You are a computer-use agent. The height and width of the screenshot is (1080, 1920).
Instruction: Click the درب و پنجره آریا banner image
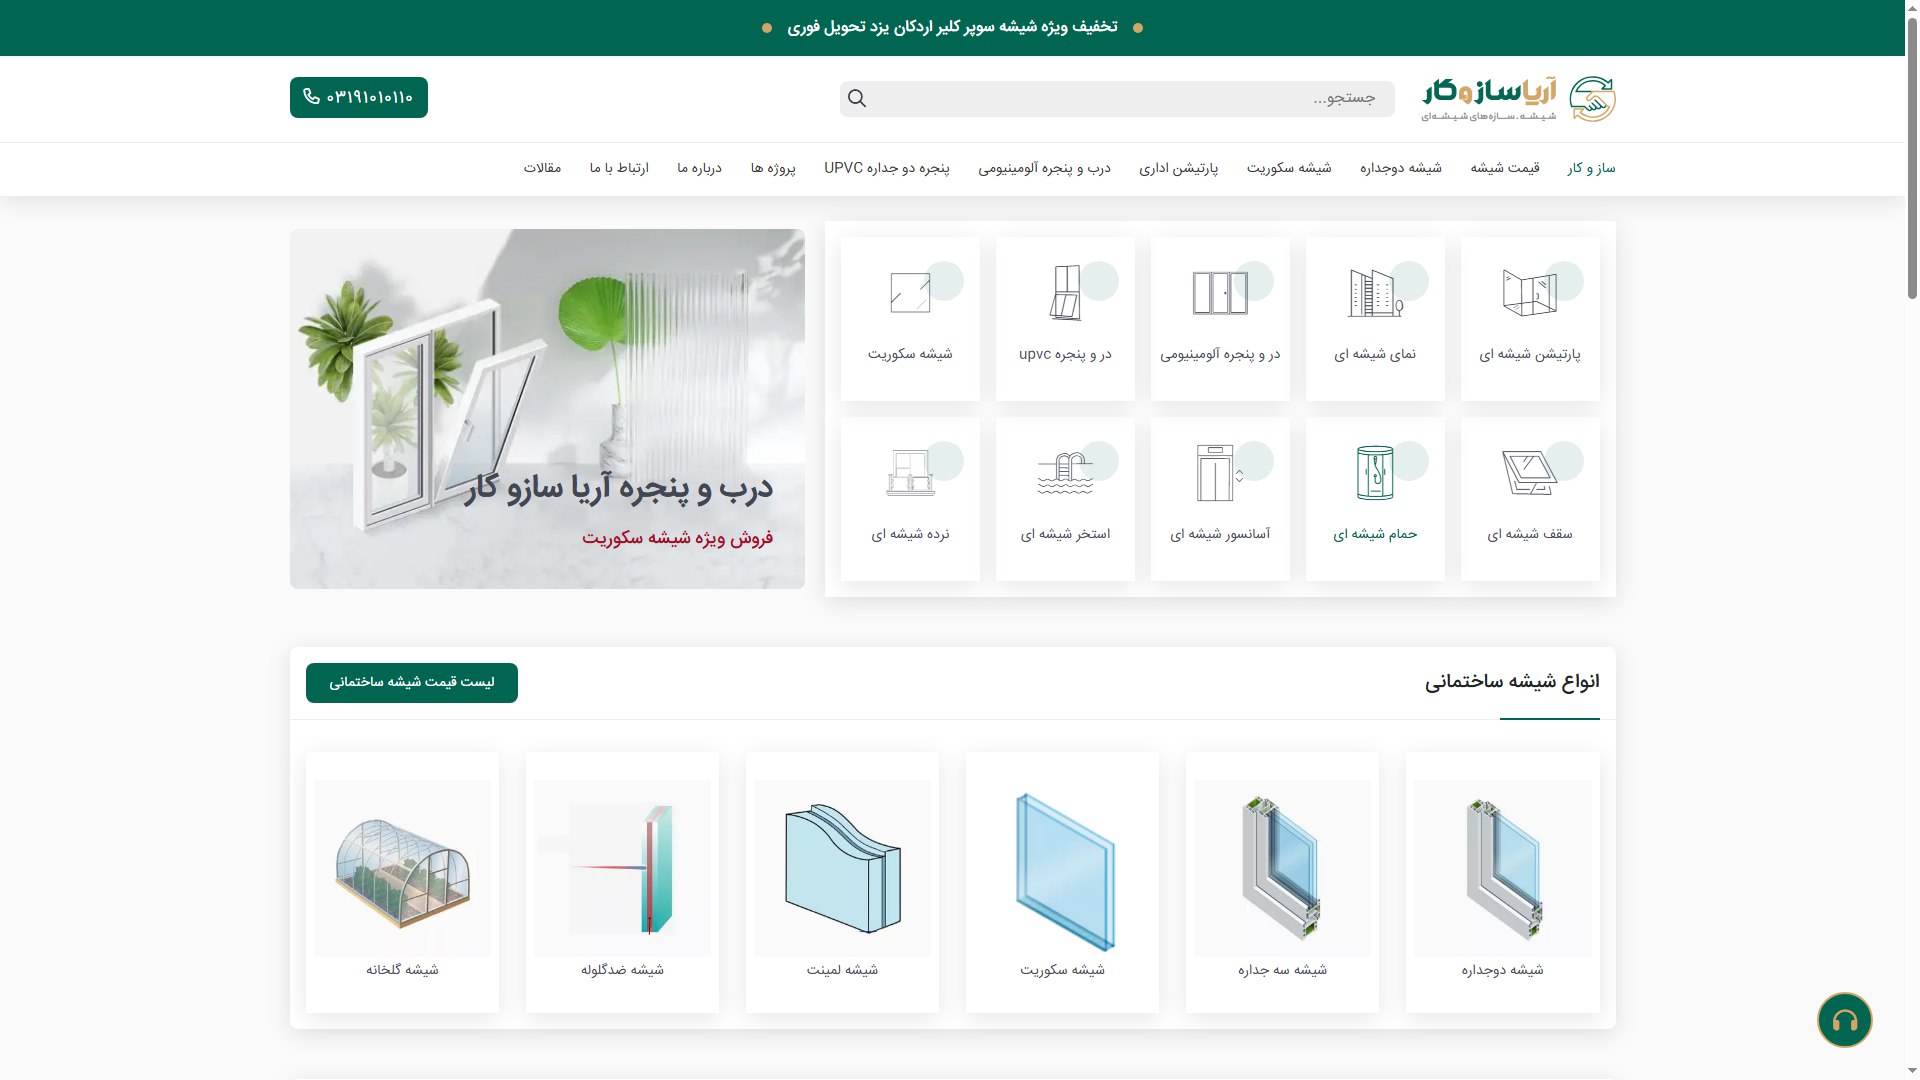547,409
